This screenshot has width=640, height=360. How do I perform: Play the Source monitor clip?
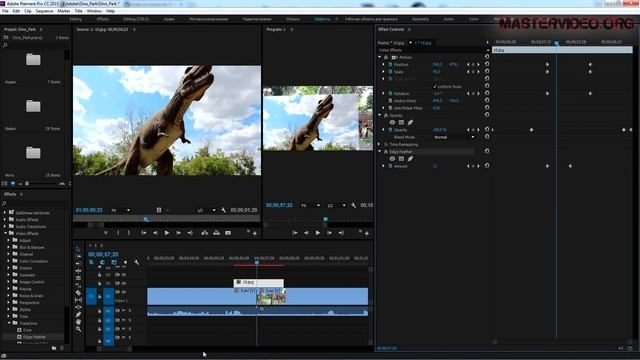click(x=167, y=233)
